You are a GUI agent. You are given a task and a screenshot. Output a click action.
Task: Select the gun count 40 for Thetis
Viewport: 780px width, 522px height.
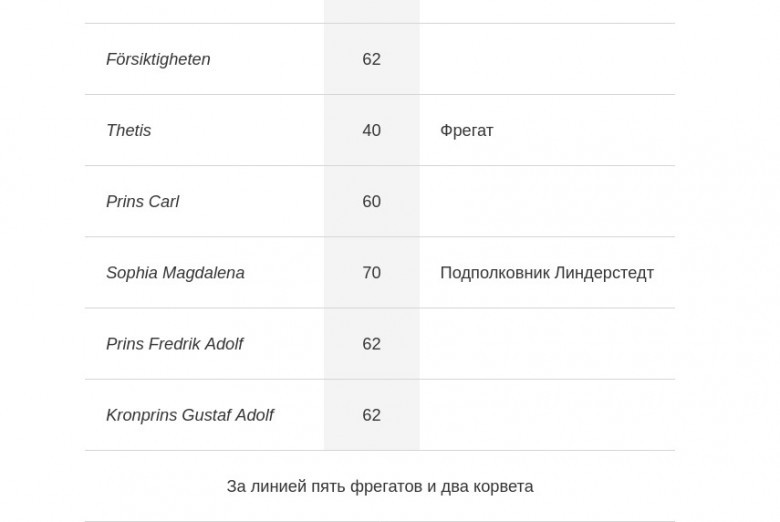pyautogui.click(x=372, y=130)
